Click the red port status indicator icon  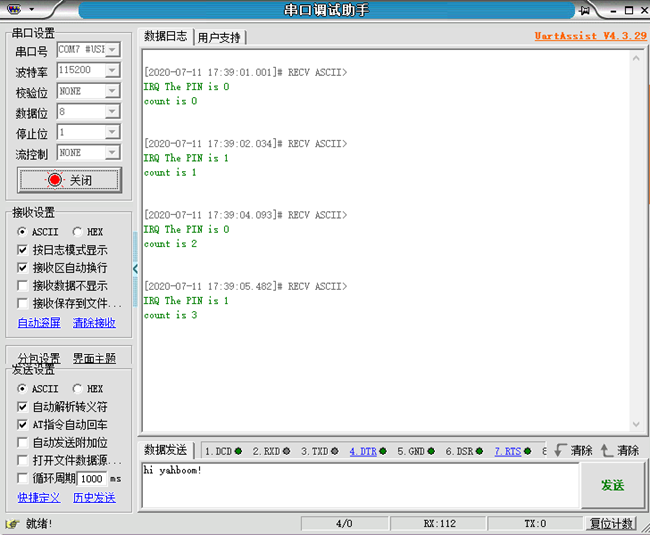(55, 180)
